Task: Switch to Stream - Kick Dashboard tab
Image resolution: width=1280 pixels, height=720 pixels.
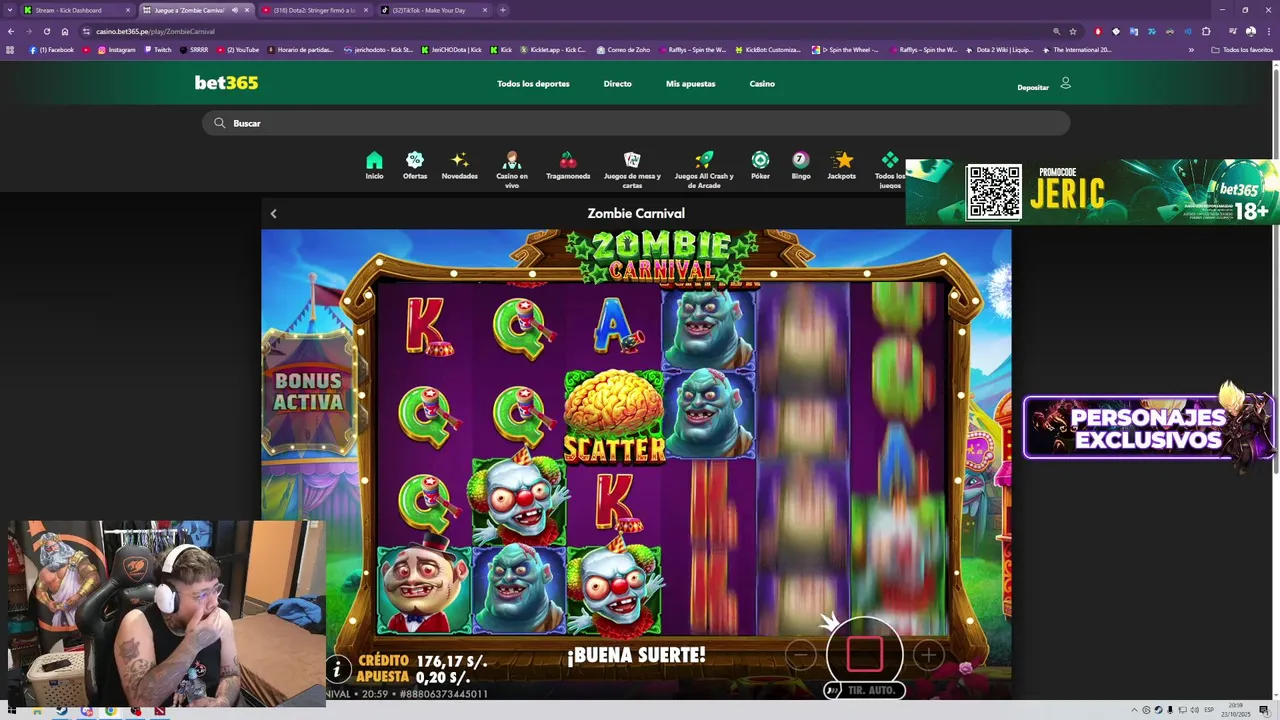Action: point(77,10)
